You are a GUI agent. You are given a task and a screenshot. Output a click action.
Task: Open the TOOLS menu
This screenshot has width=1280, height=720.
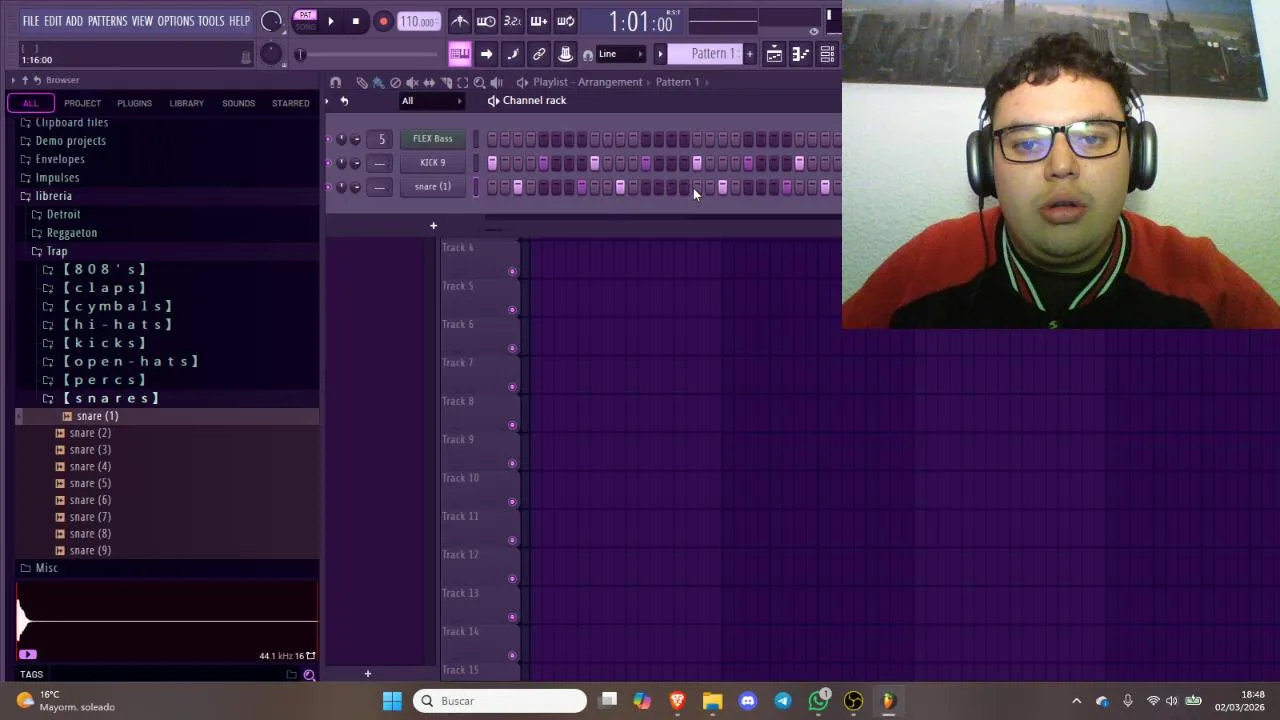(211, 21)
